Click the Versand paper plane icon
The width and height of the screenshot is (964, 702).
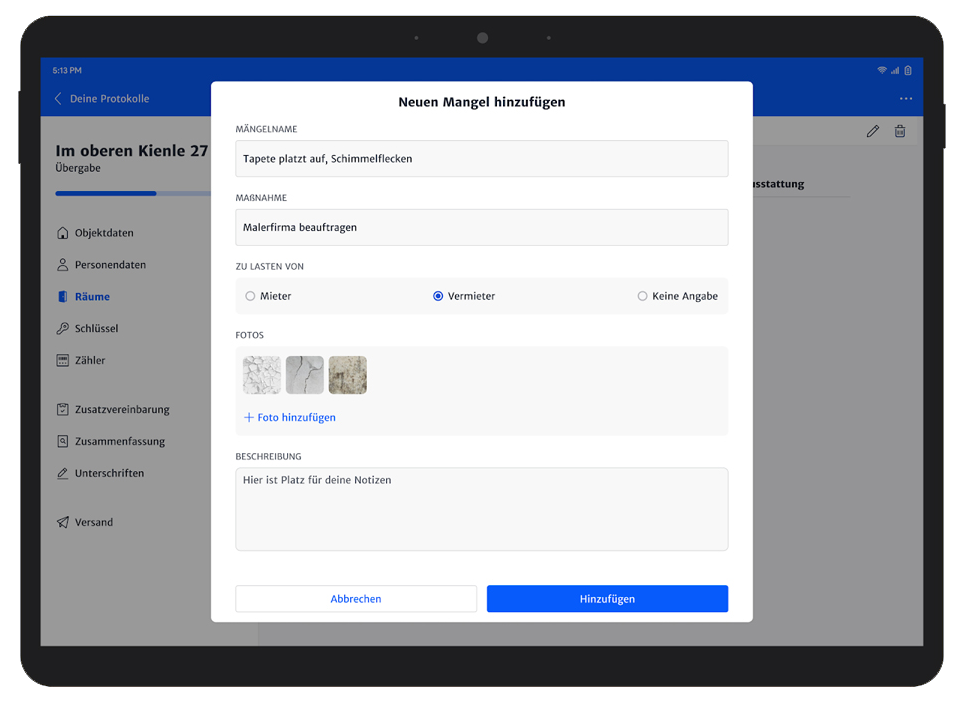(63, 522)
